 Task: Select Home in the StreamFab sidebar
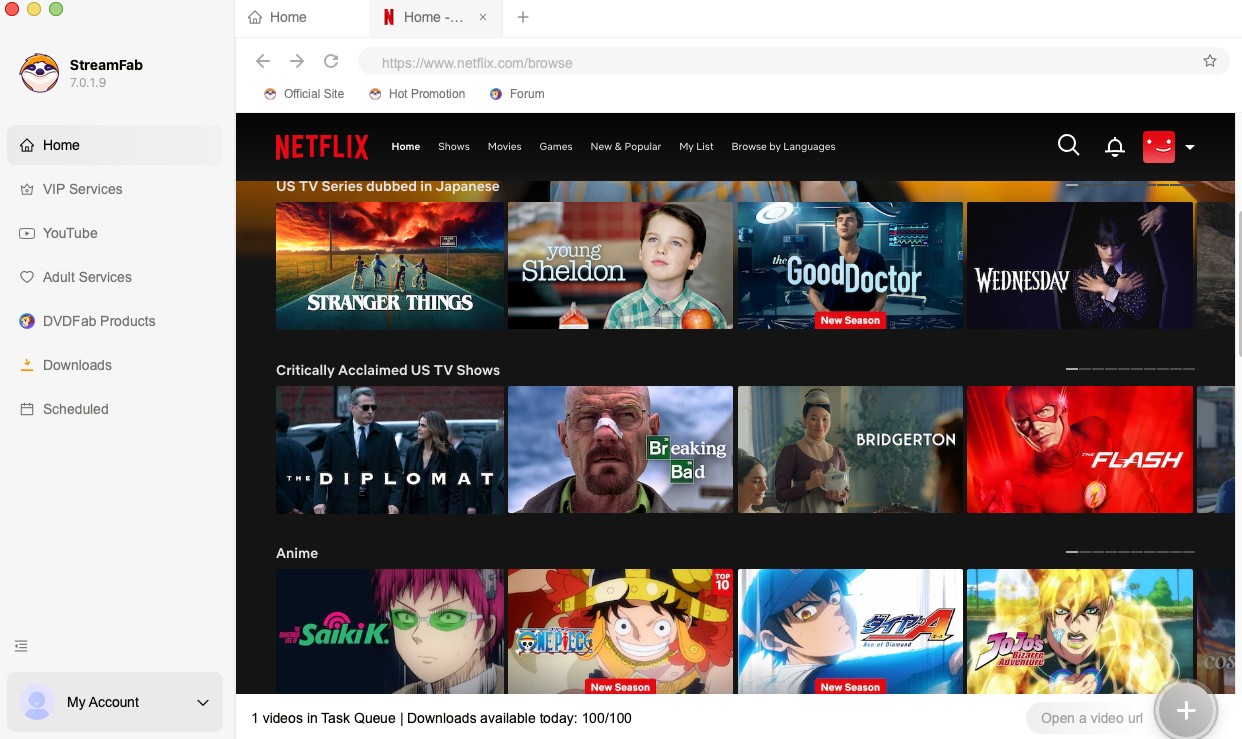pyautogui.click(x=115, y=145)
